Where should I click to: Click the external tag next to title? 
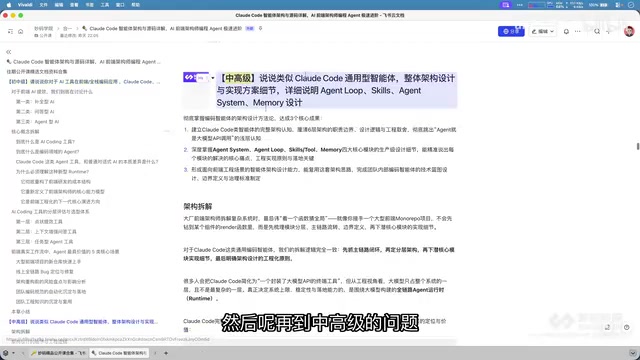[x=249, y=29]
